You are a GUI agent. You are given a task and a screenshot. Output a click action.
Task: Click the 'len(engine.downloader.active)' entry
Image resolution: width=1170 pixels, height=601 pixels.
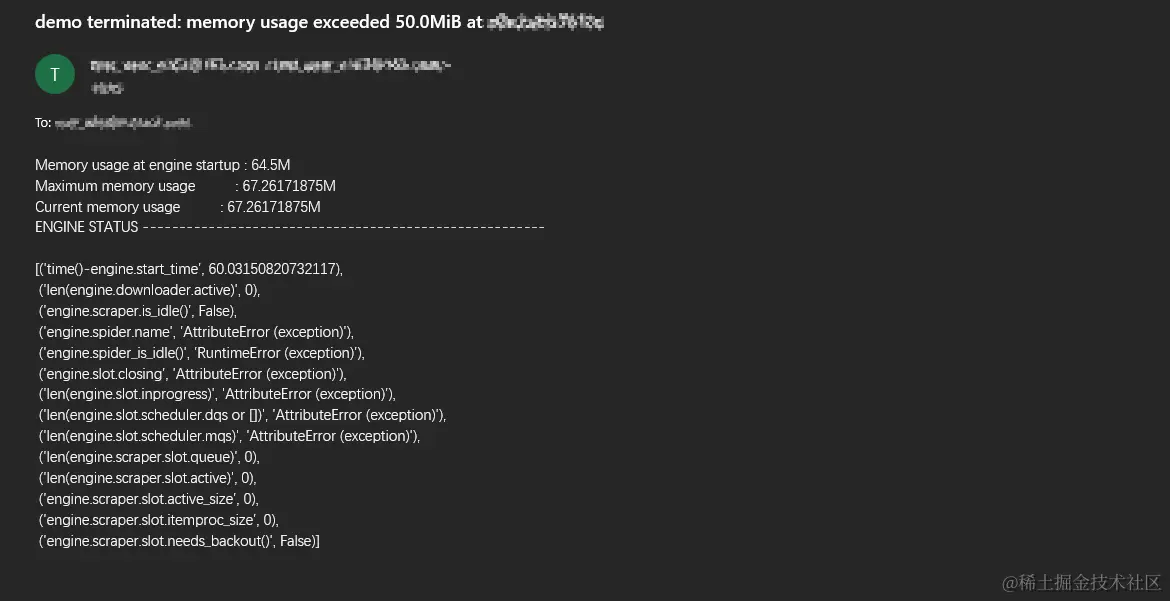[x=149, y=290]
